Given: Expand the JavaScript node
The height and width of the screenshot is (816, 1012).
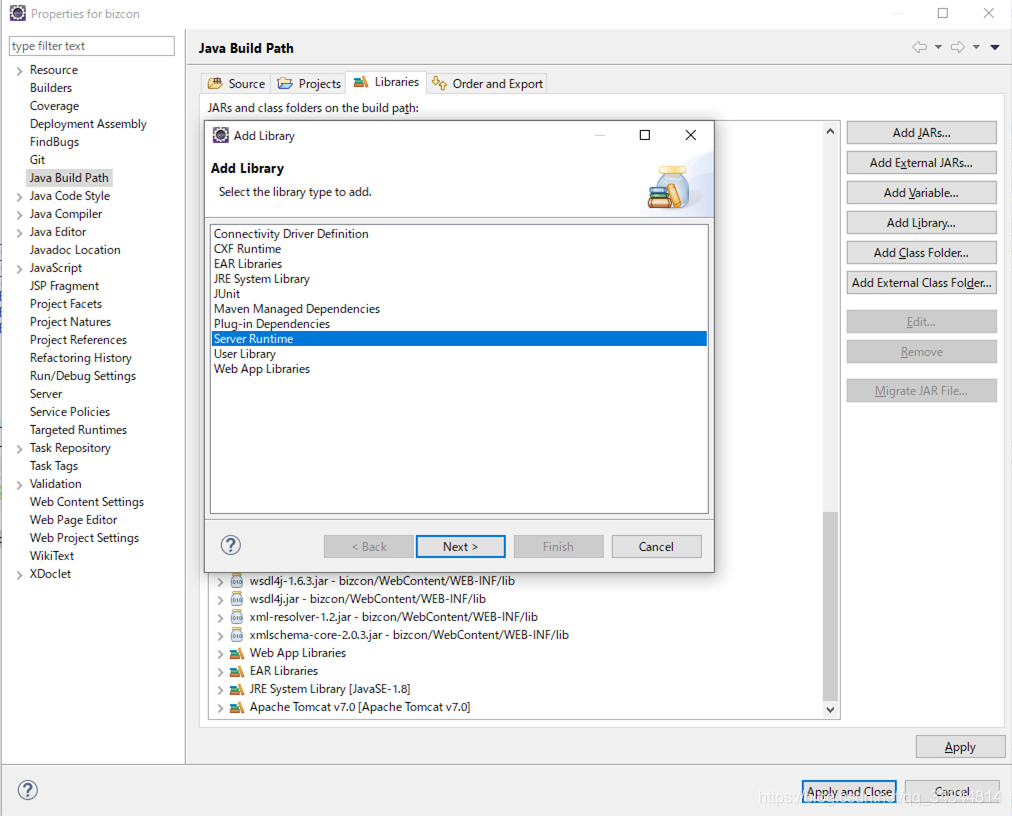Looking at the screenshot, I should [x=19, y=269].
